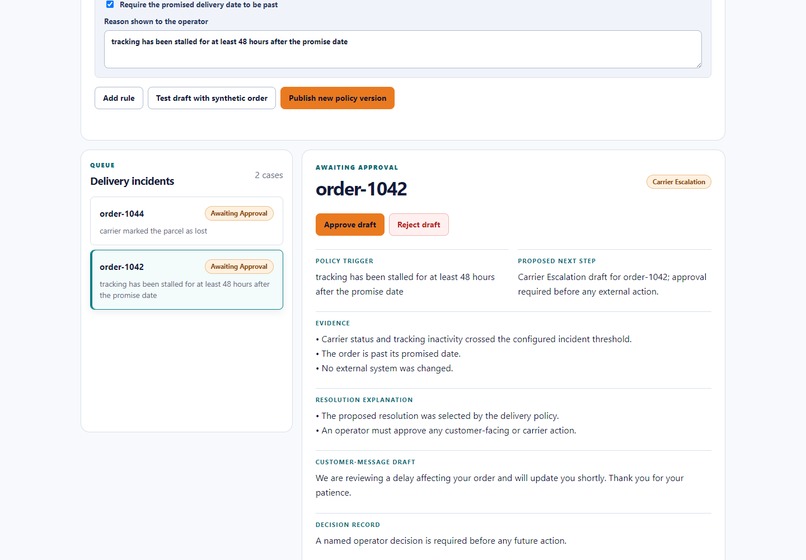Edit the Reason shown to the operator textarea
Screen dimensions: 806x560
pyautogui.click(x=402, y=49)
